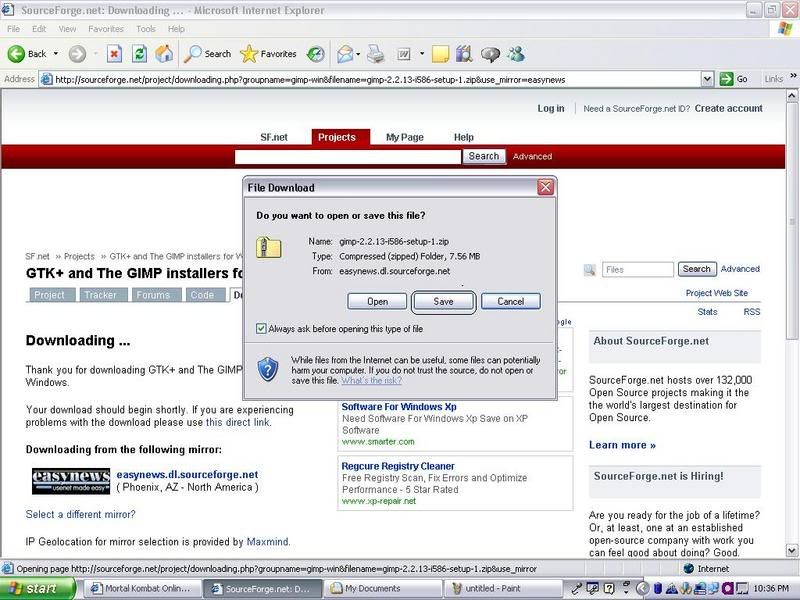Open the Stats link
This screenshot has width=800, height=600.
coord(707,312)
